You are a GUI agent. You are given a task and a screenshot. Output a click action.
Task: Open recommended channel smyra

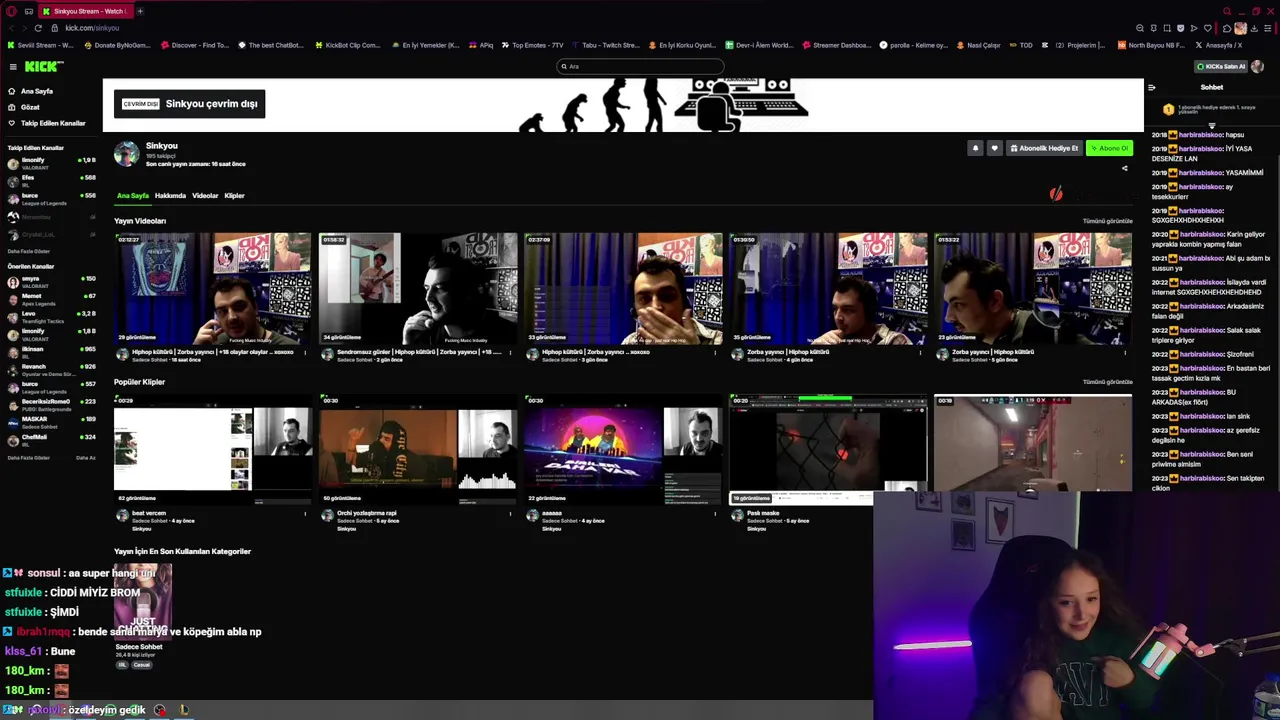coord(50,282)
